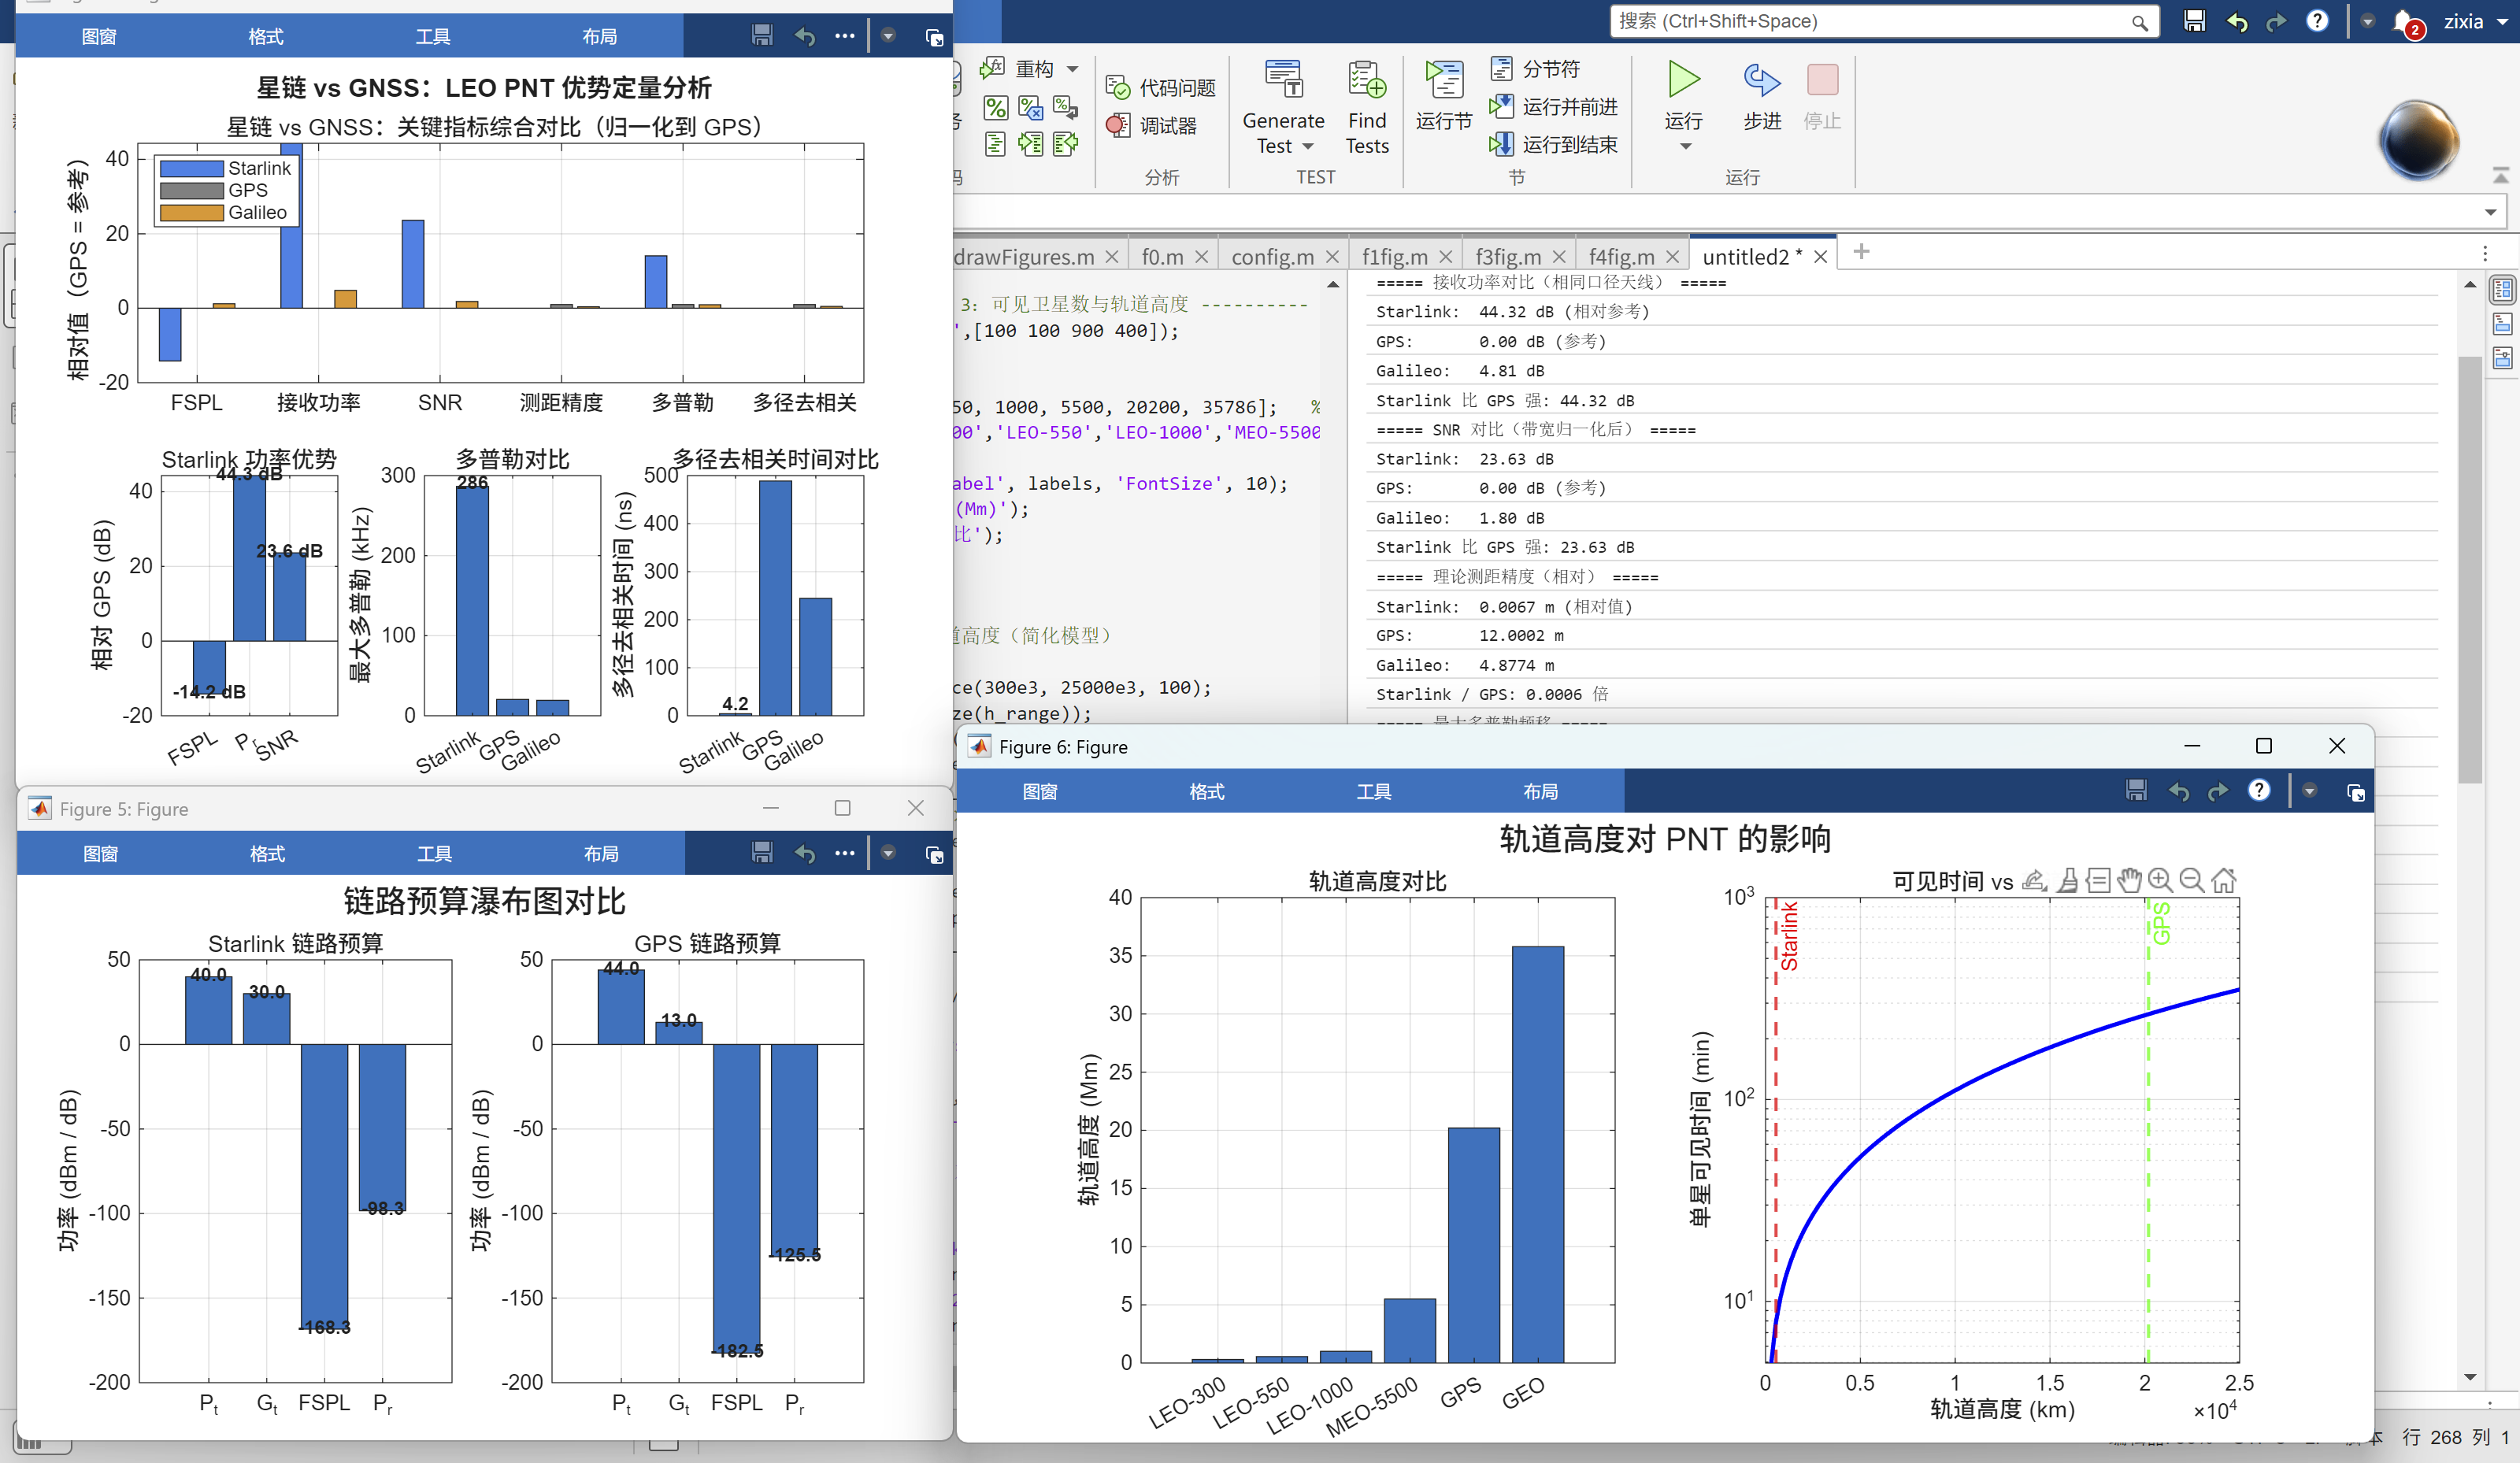Viewport: 2520px width, 1463px height.
Task: Click the more options (…) icon in Figure 5
Action: (845, 853)
